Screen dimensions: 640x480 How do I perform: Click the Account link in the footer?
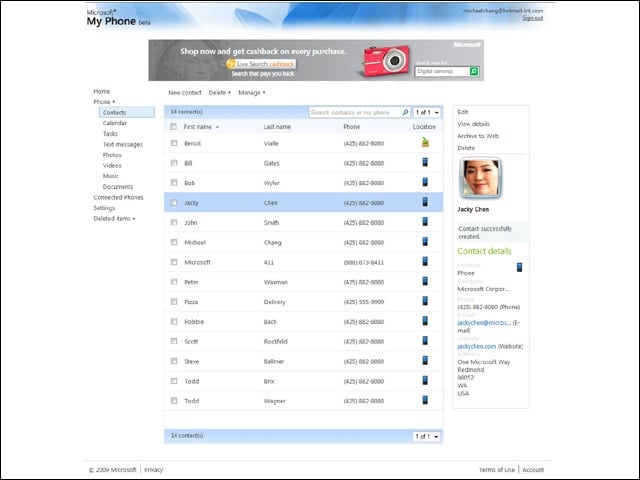coord(533,470)
